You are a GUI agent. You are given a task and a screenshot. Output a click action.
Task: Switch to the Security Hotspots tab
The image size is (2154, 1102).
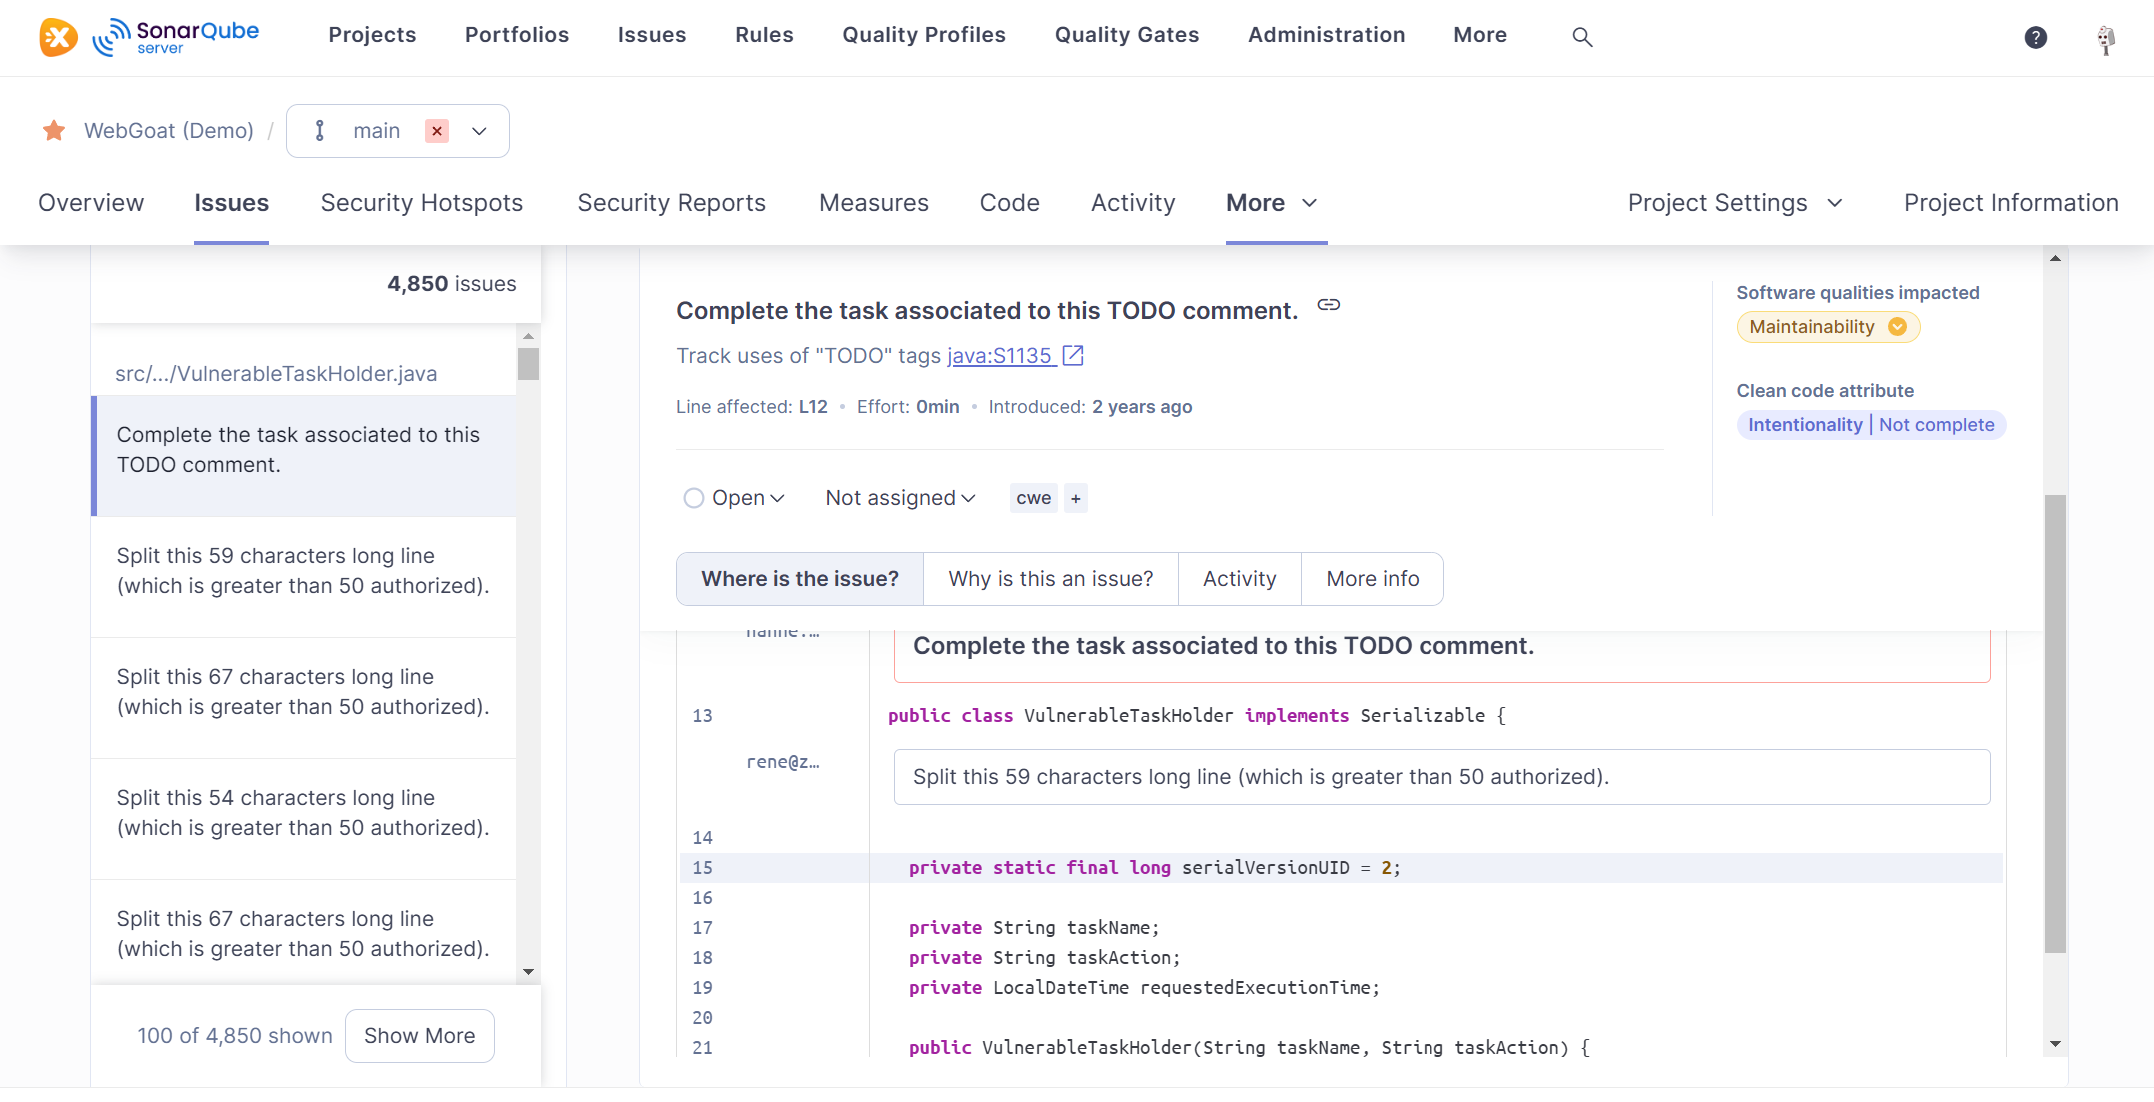pos(421,203)
